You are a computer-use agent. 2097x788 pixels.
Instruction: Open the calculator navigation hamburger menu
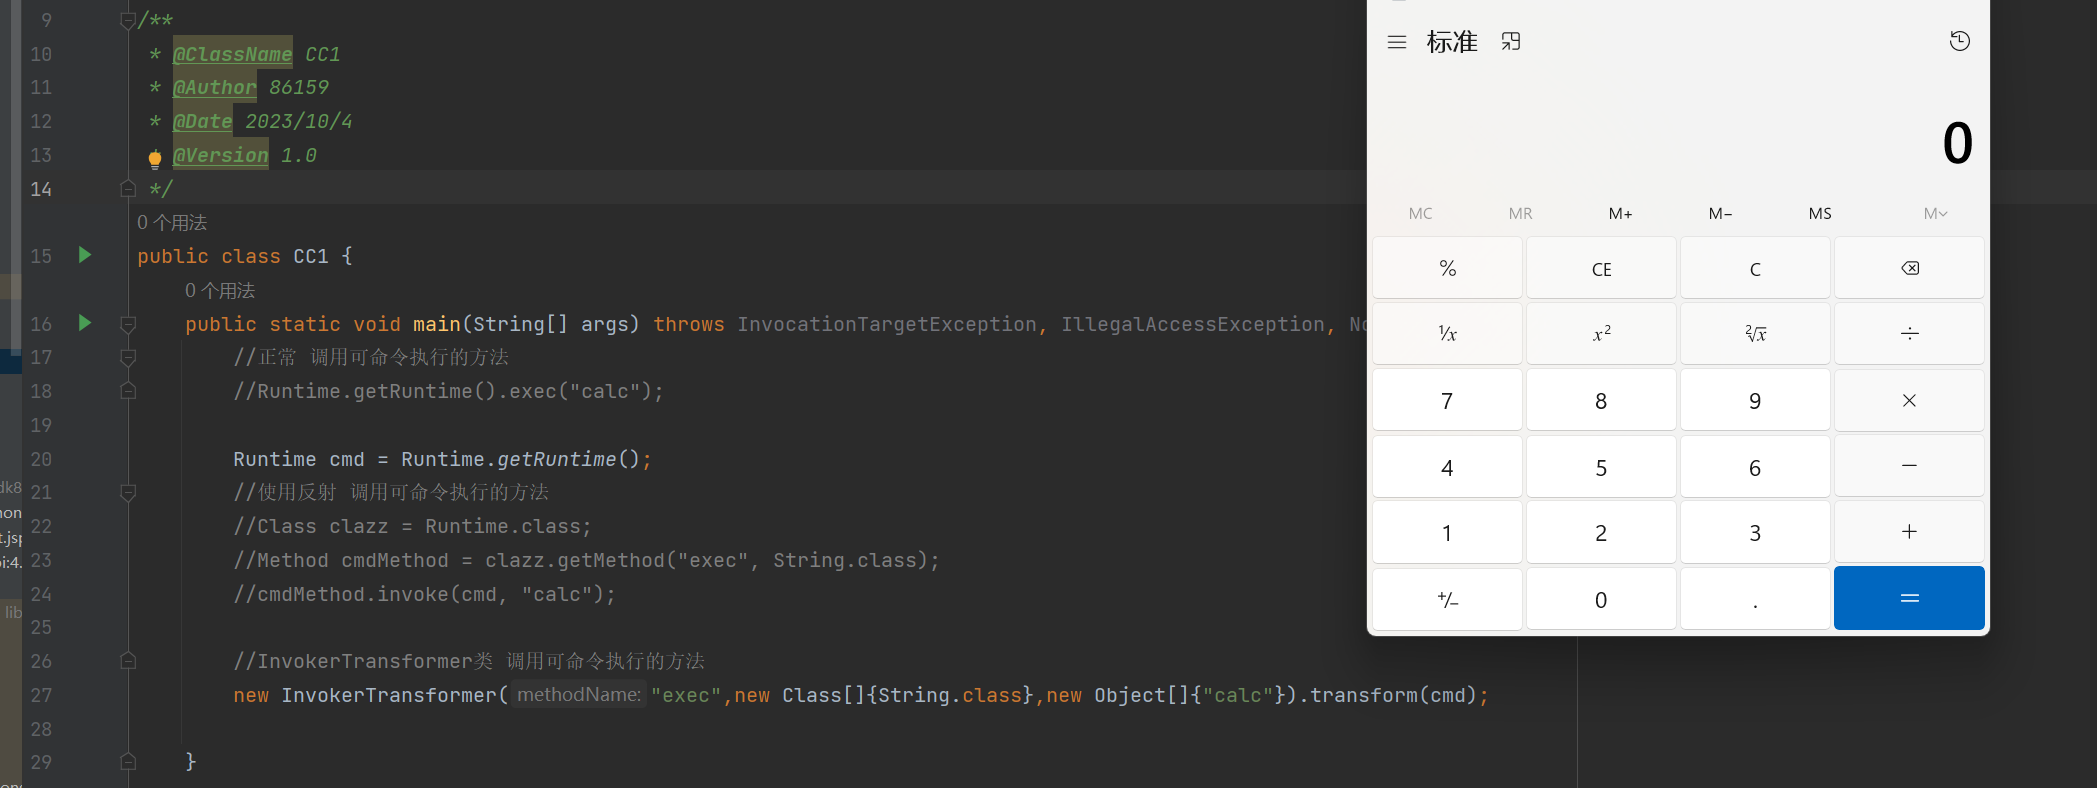coord(1397,42)
